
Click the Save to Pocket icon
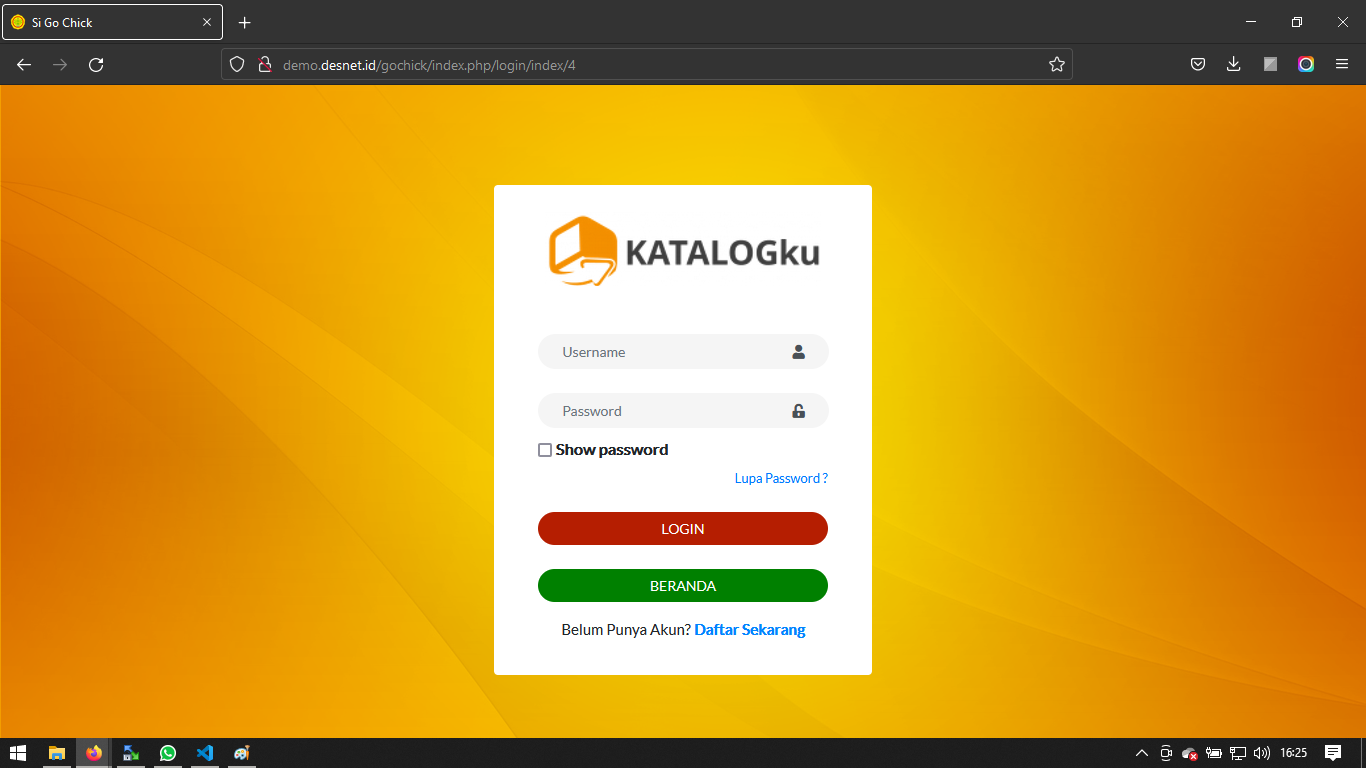(x=1197, y=65)
